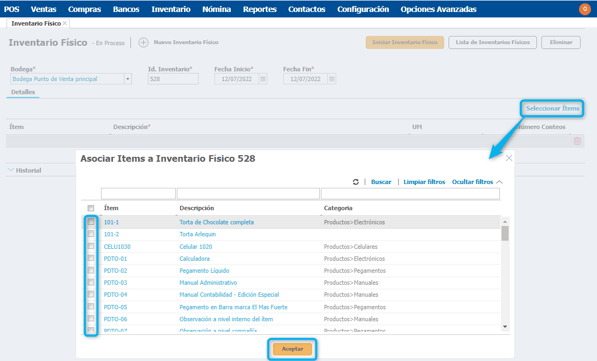Viewport: 597px width, 361px height.
Task: Switch to the Detalles tab
Action: [x=23, y=92]
